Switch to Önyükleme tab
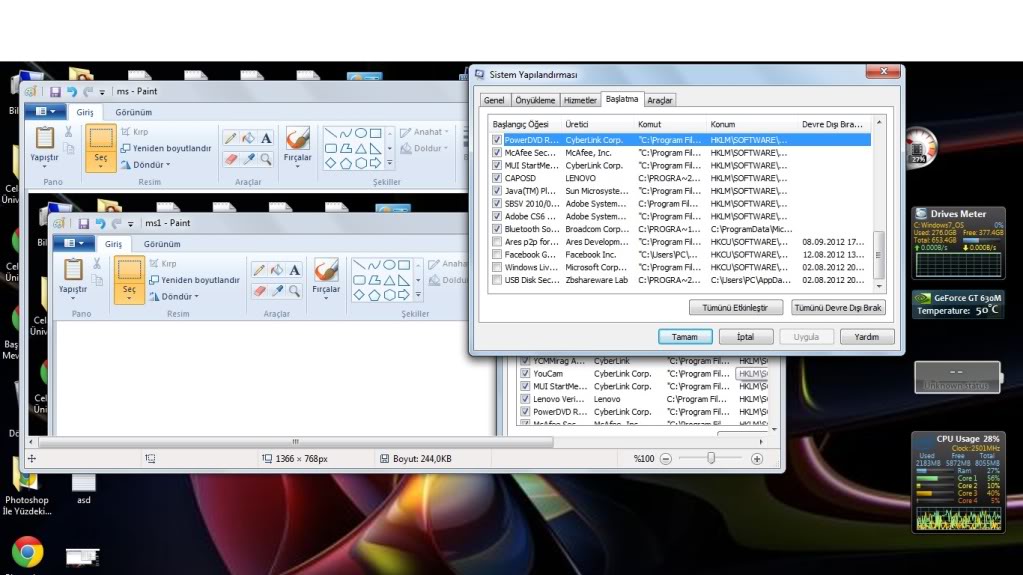 pos(535,100)
